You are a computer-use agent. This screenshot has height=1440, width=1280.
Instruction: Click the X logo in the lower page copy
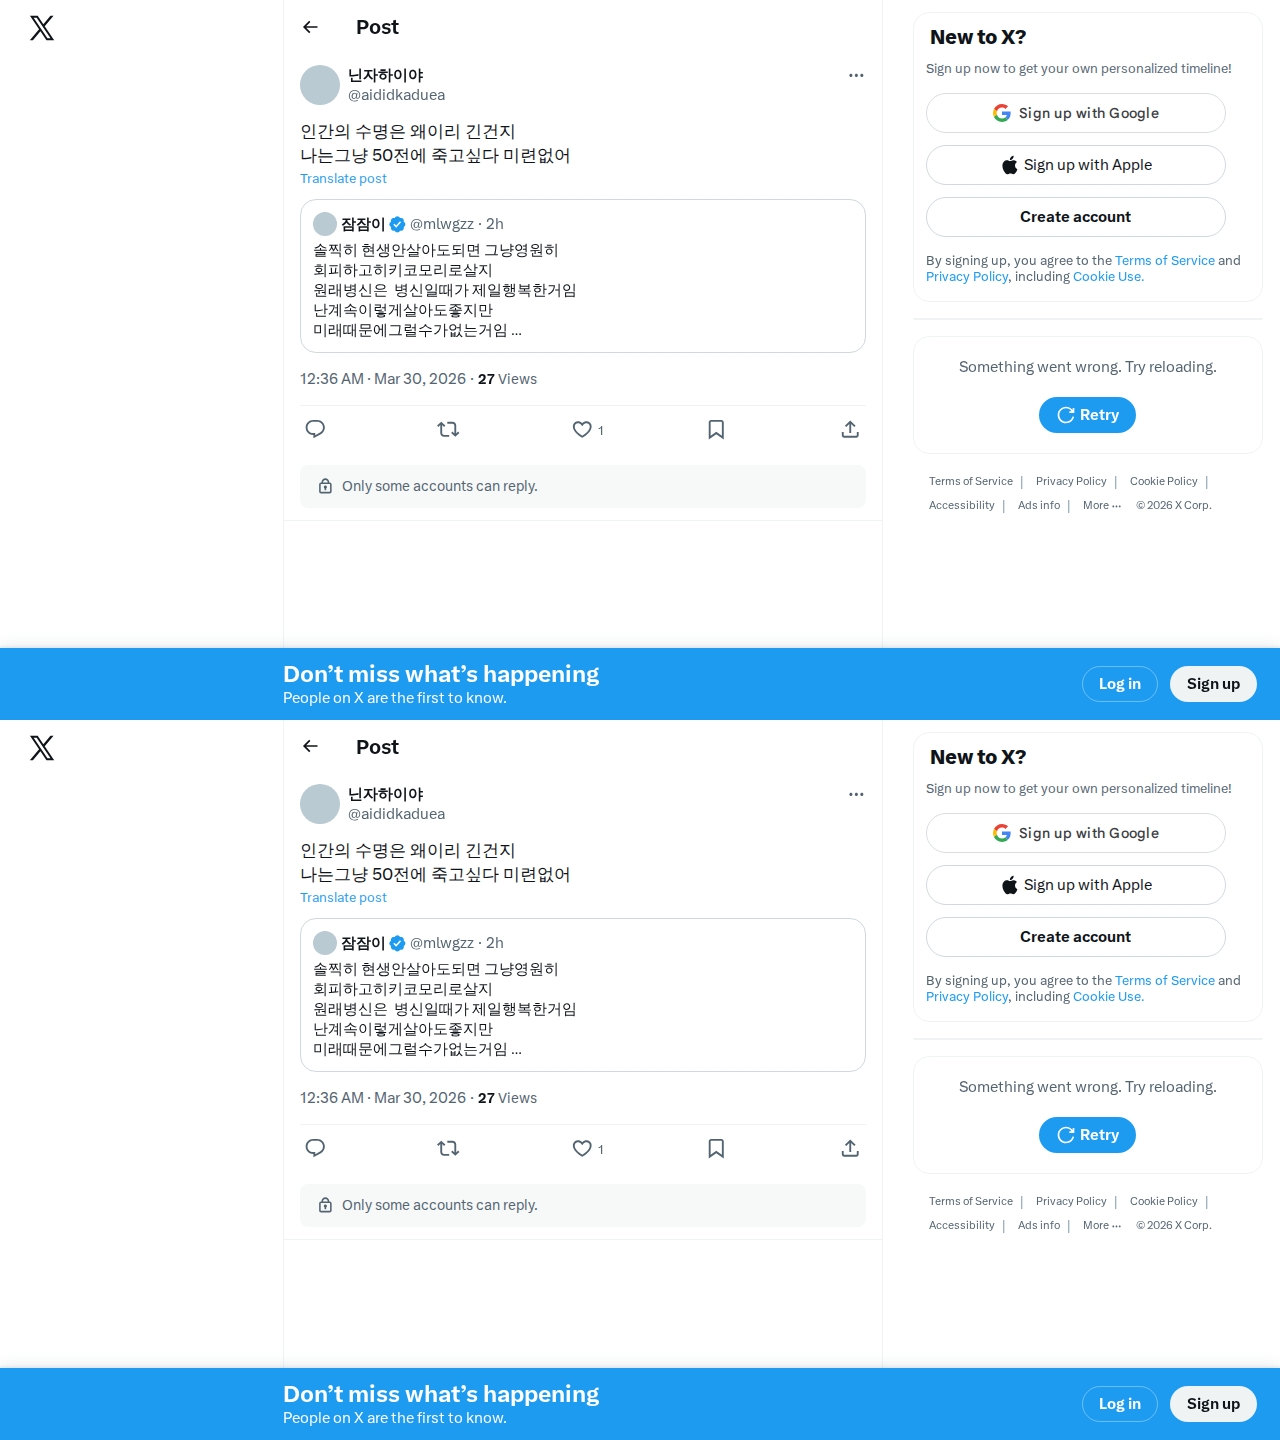42,748
